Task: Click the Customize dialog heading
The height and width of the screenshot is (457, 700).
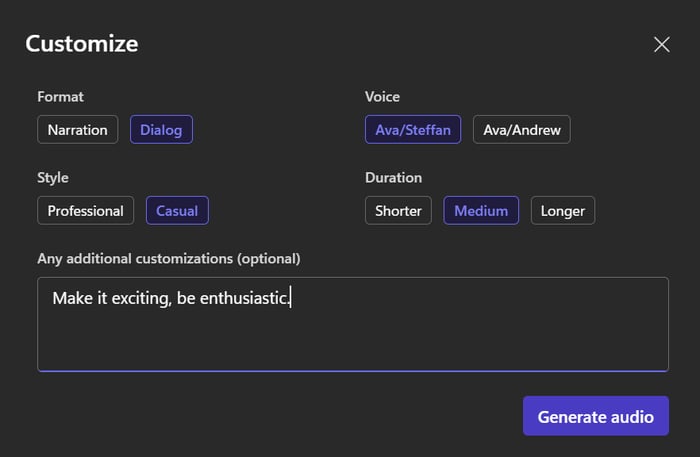Action: pyautogui.click(x=82, y=44)
